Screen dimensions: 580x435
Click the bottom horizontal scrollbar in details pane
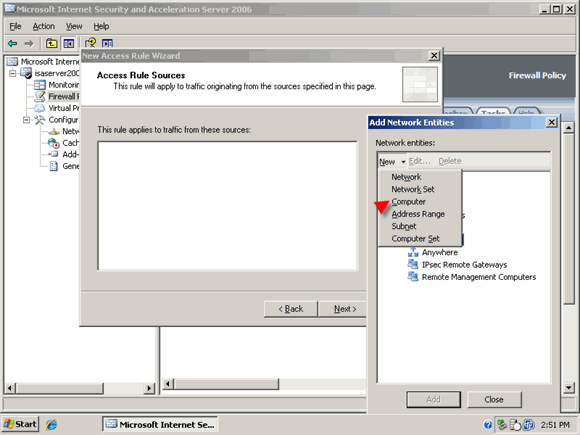point(264,384)
